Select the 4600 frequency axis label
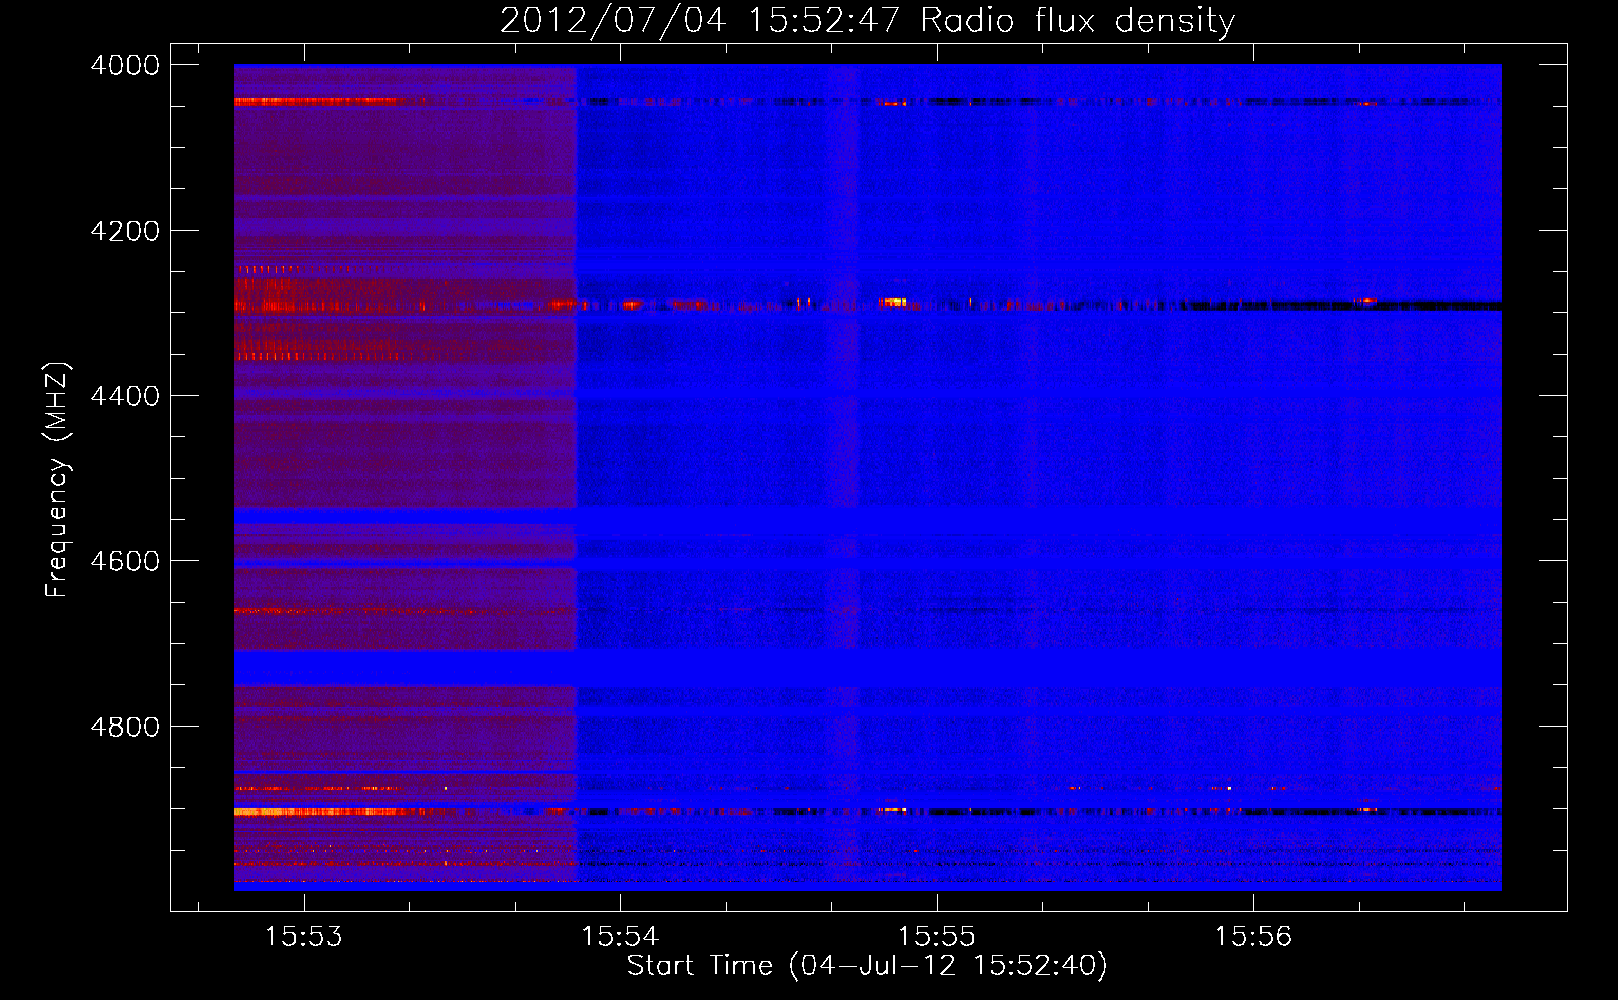Screen dimensions: 1618x1000 pos(125,561)
